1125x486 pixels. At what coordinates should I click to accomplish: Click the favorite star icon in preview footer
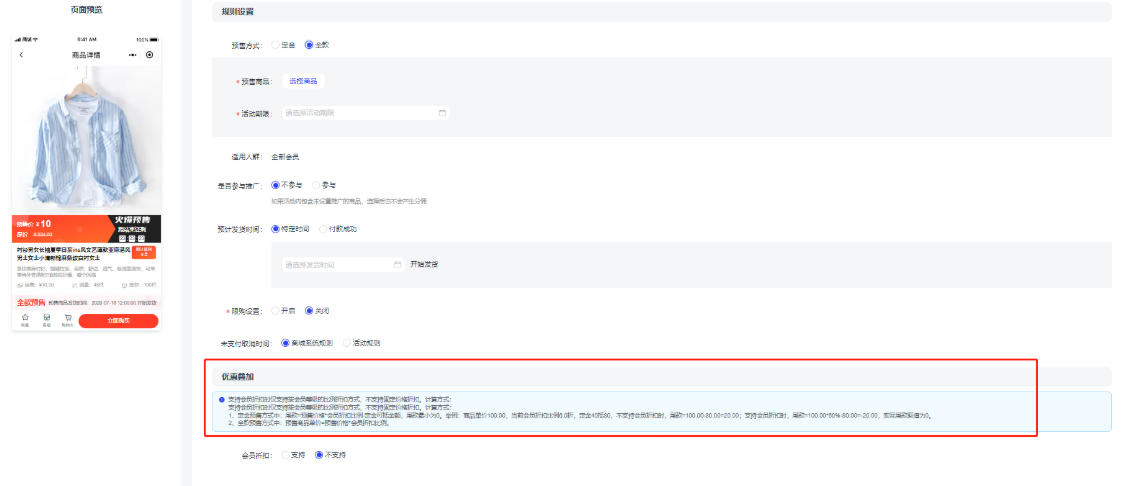25,318
